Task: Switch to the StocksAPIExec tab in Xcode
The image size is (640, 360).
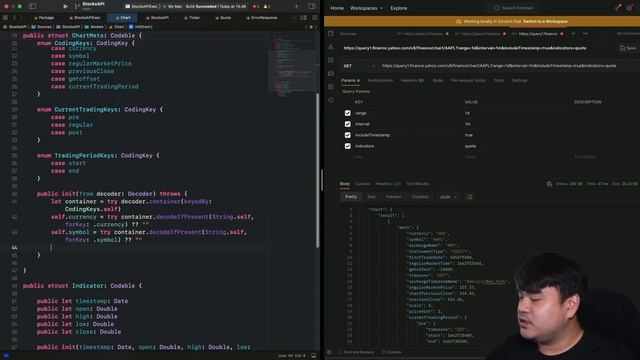Action: (84, 18)
